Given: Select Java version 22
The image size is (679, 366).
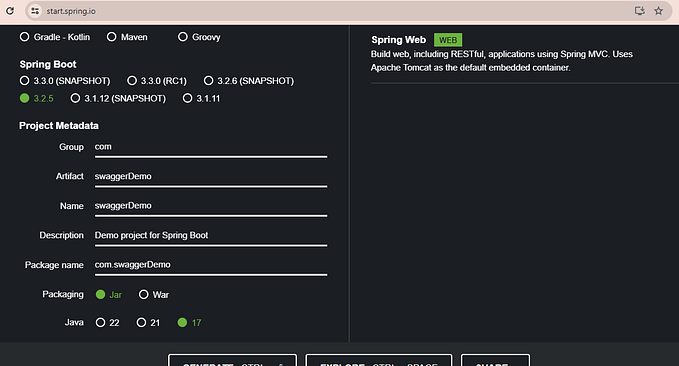Looking at the screenshot, I should point(107,323).
